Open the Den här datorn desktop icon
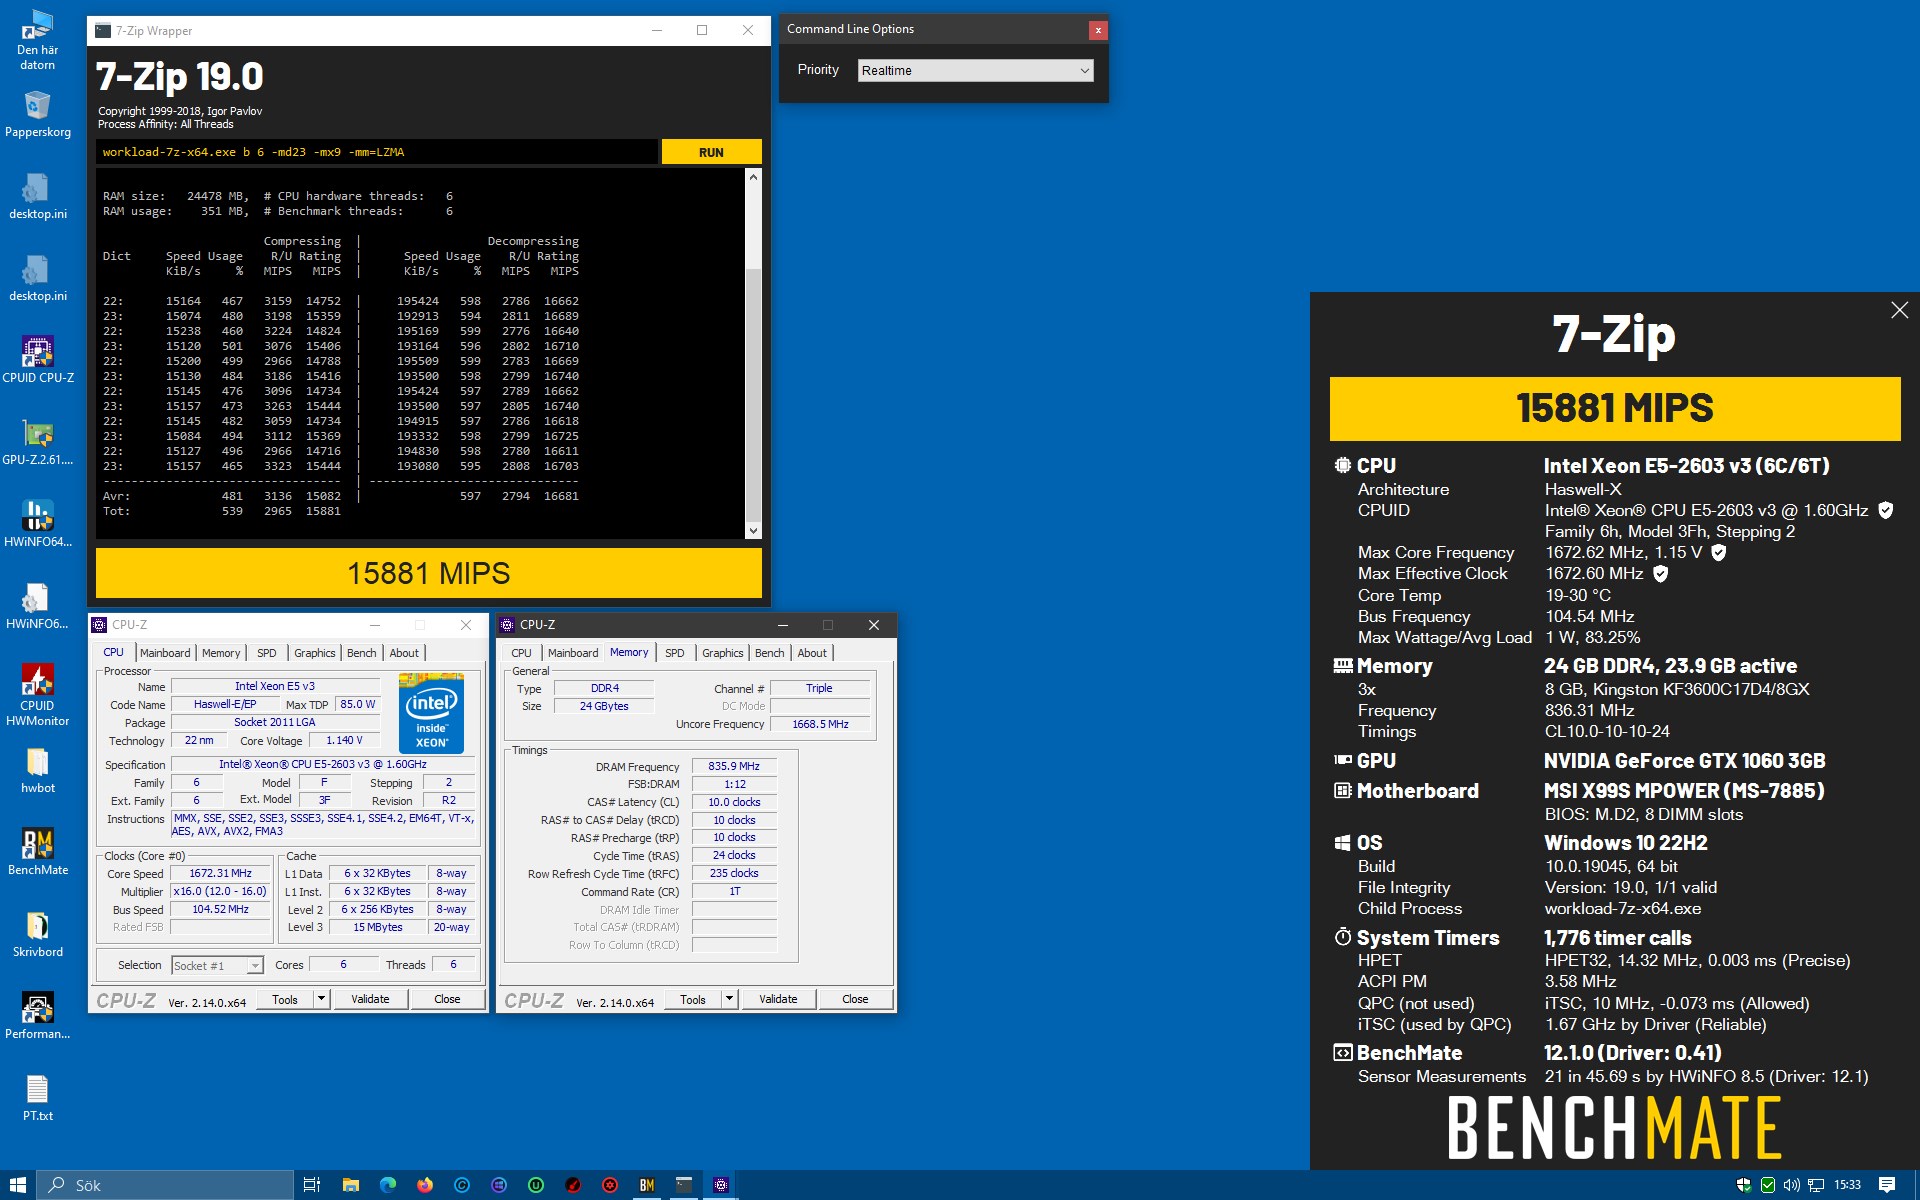1920x1200 pixels. coord(37,40)
